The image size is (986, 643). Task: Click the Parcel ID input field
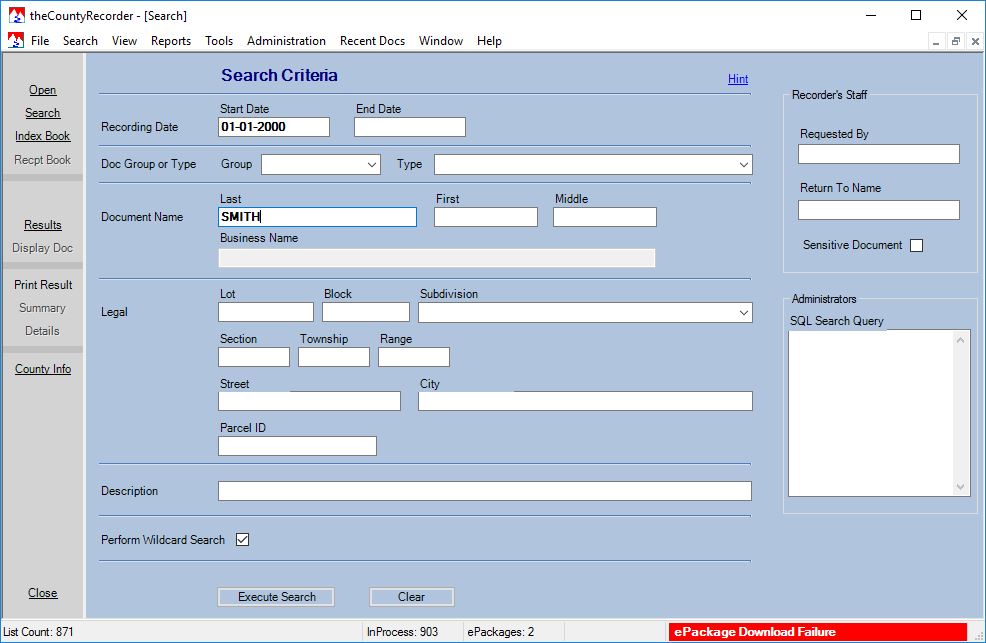(x=297, y=446)
